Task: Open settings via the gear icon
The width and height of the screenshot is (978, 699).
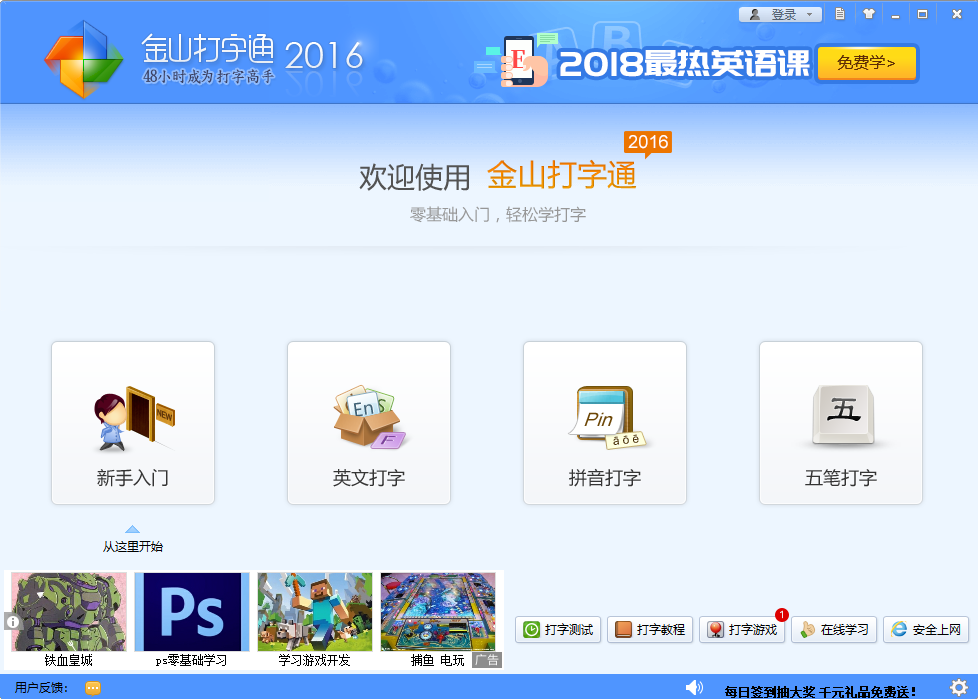Action: (959, 687)
